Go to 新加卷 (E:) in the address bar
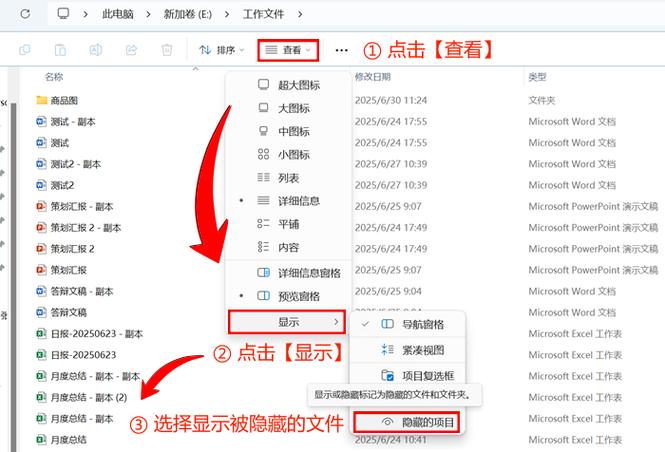Viewport: 665px width, 452px height. pyautogui.click(x=187, y=14)
